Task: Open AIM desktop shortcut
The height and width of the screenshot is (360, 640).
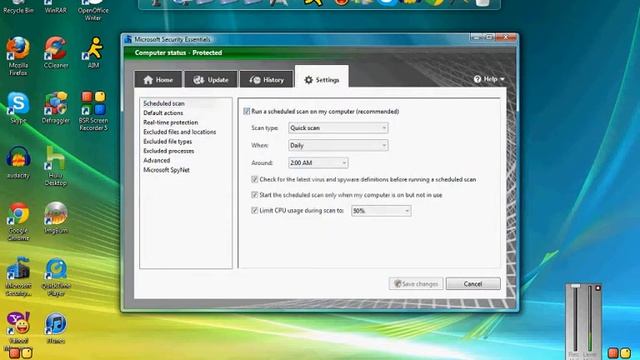Action: point(93,52)
